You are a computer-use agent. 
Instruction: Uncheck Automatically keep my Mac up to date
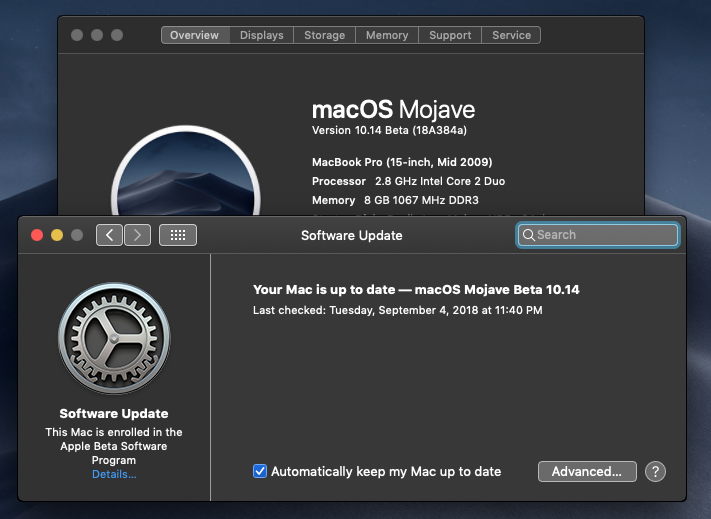click(260, 471)
